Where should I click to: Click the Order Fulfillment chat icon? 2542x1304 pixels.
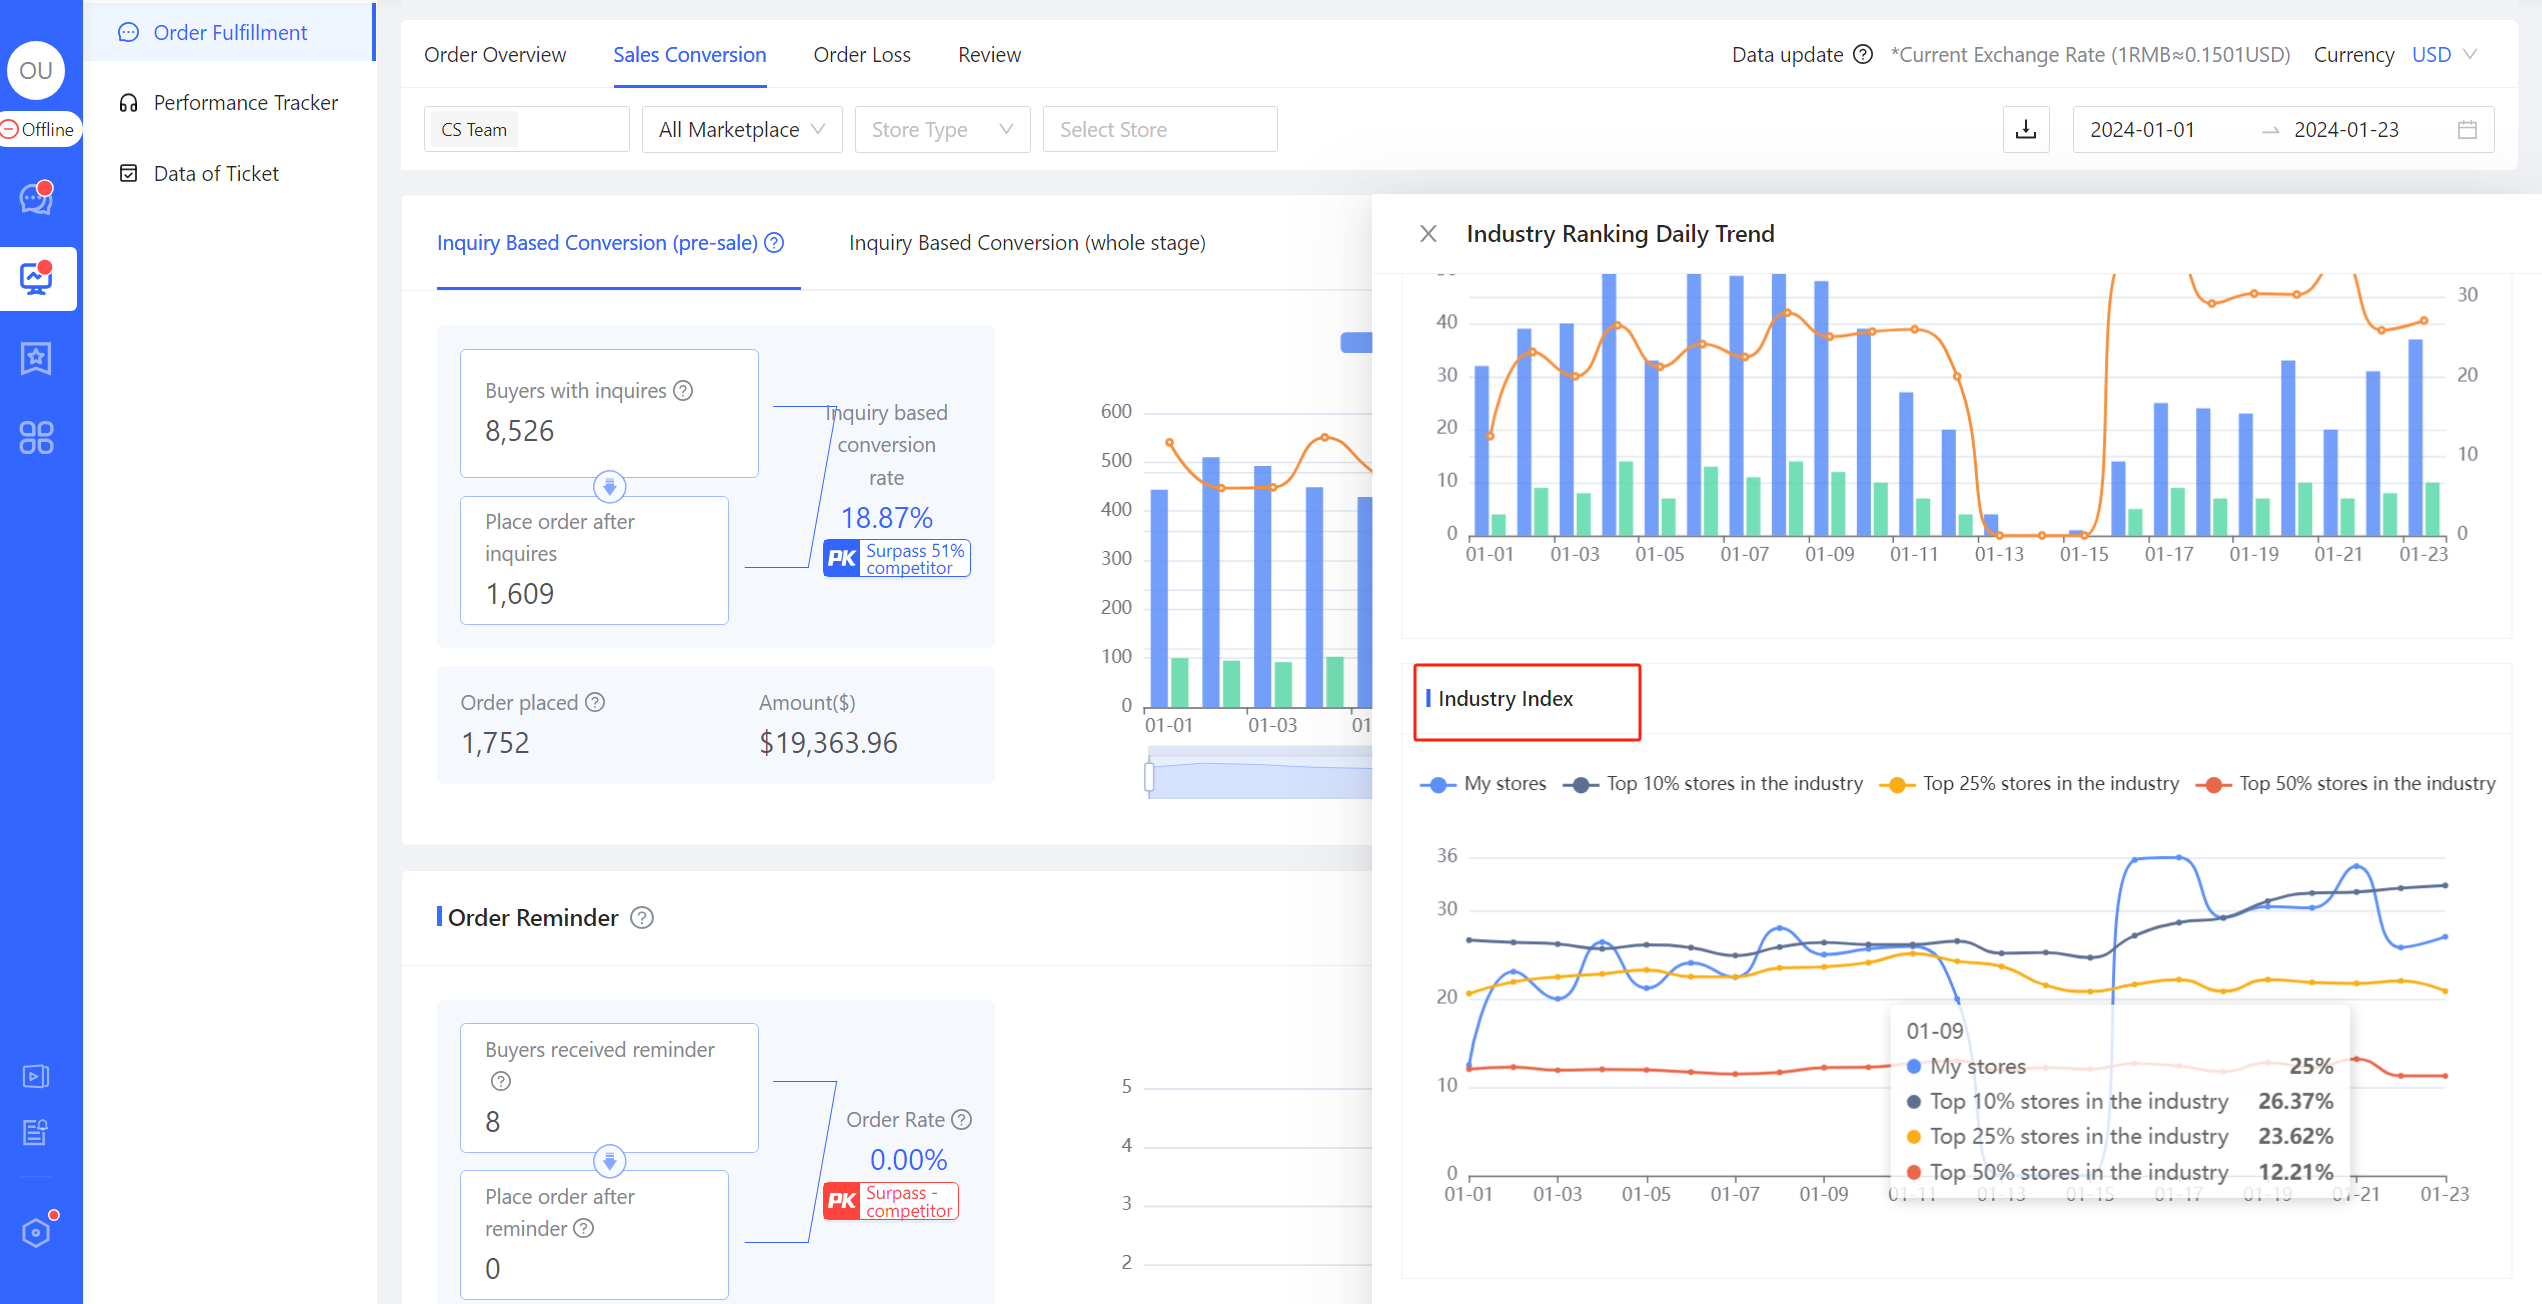point(128,33)
